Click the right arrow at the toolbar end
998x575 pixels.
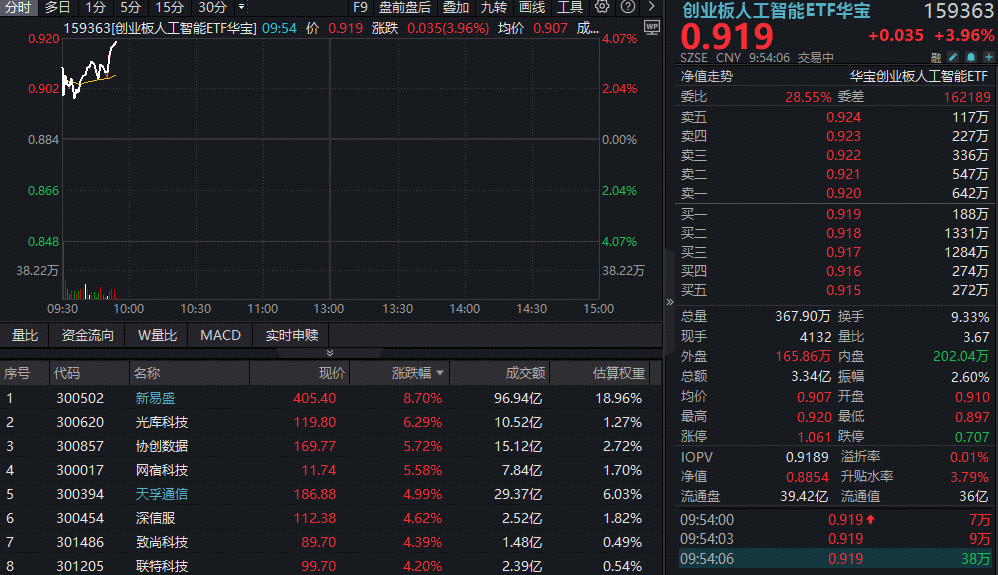(652, 7)
